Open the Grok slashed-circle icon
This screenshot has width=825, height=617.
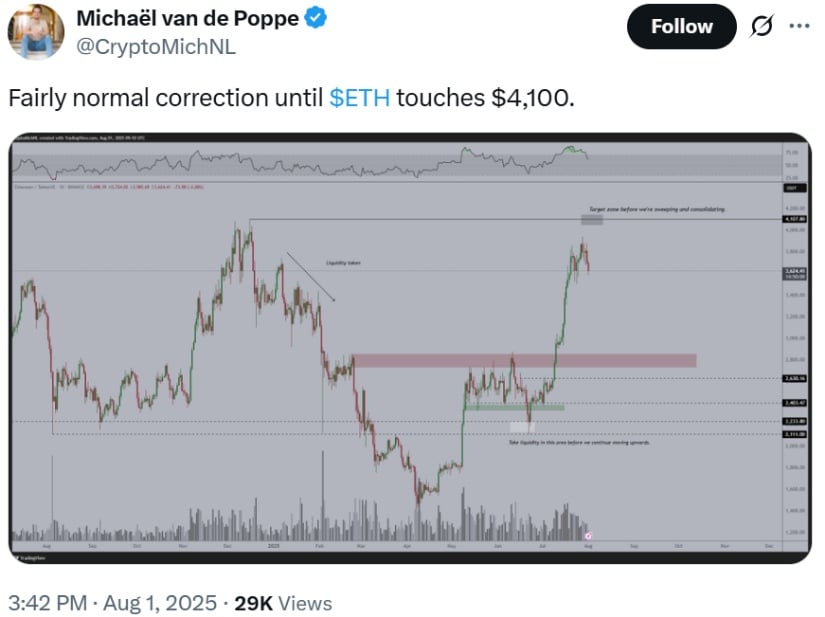pyautogui.click(x=761, y=26)
